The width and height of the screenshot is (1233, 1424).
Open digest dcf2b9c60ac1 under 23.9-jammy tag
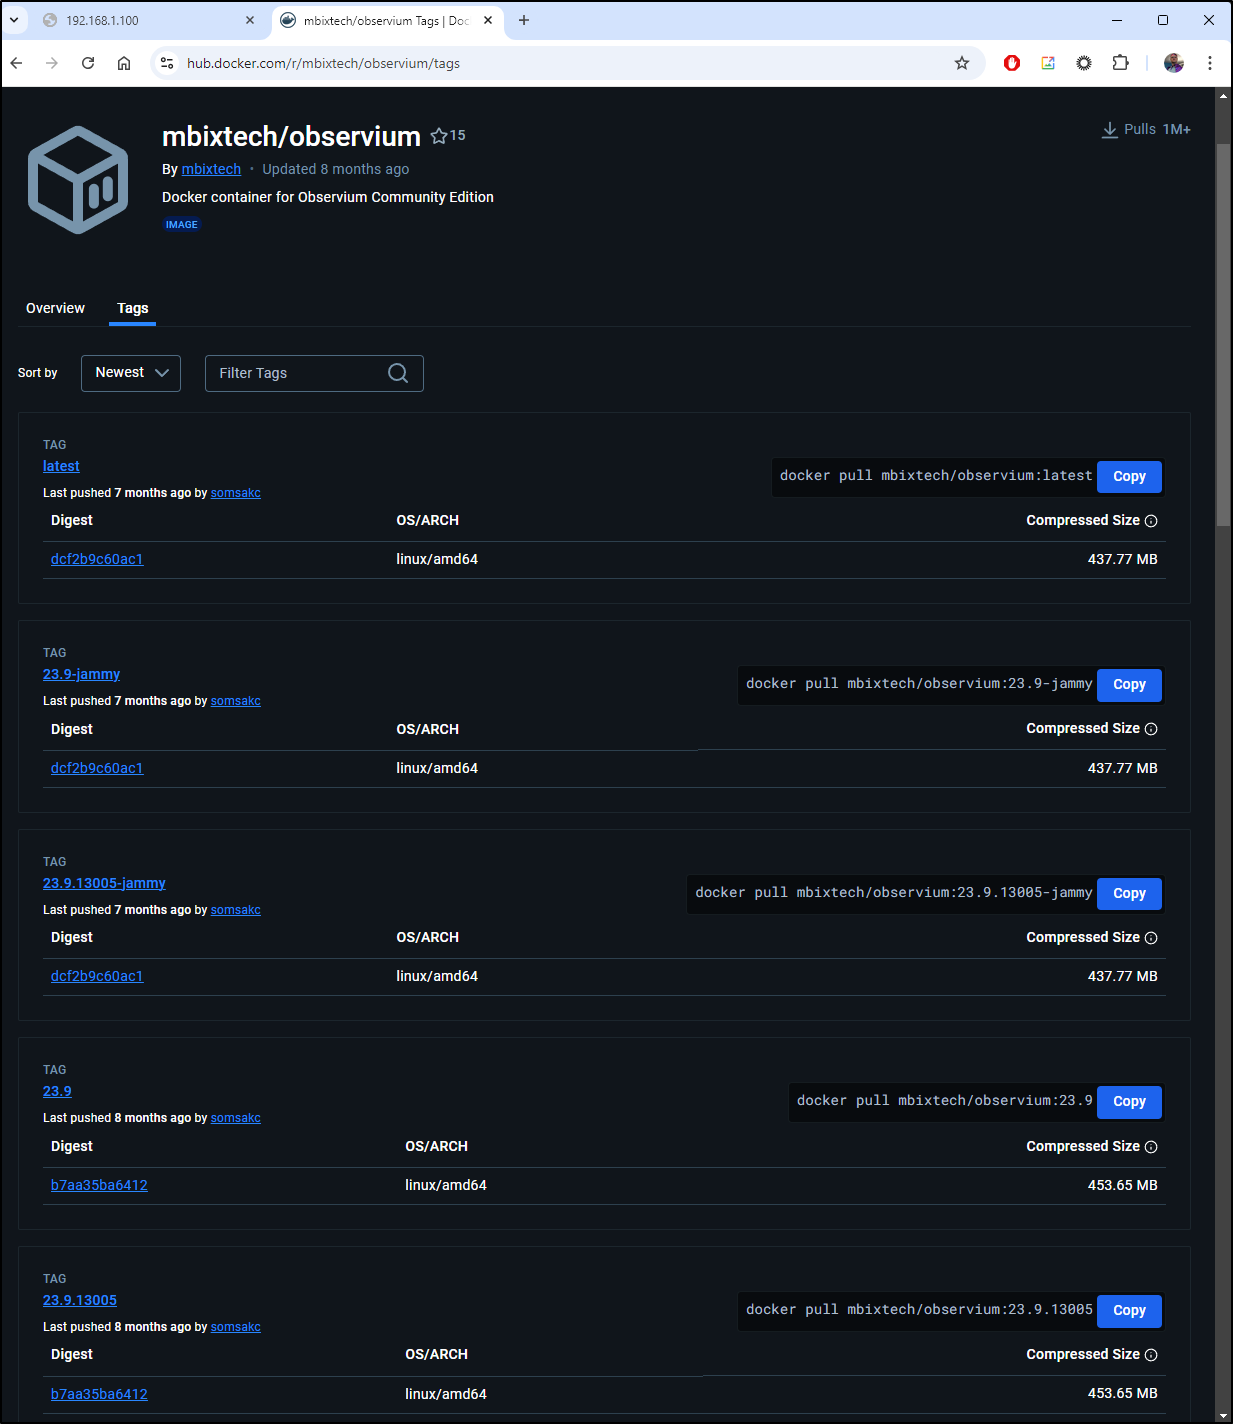click(97, 768)
